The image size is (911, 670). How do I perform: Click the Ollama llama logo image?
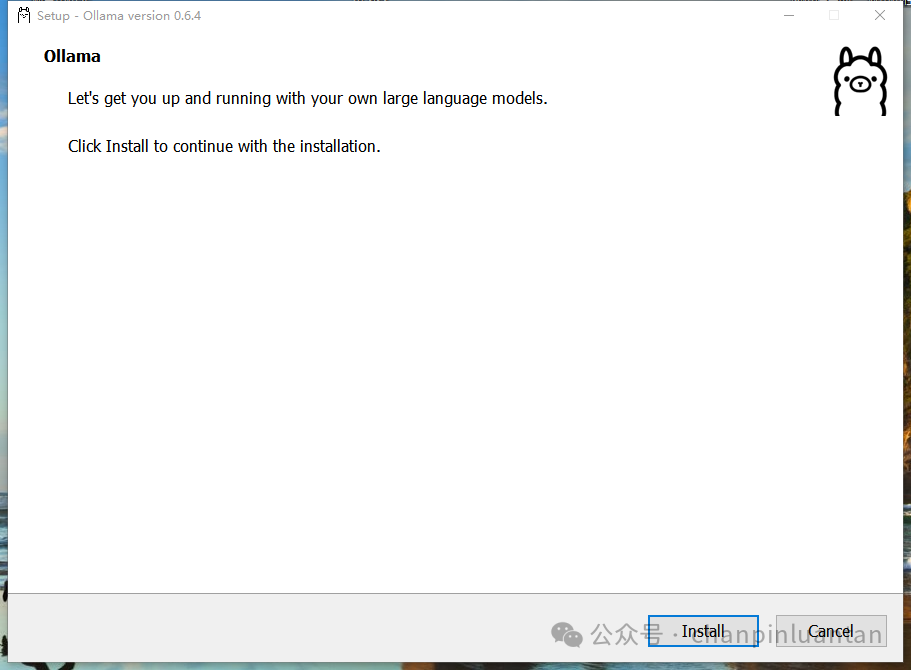860,81
